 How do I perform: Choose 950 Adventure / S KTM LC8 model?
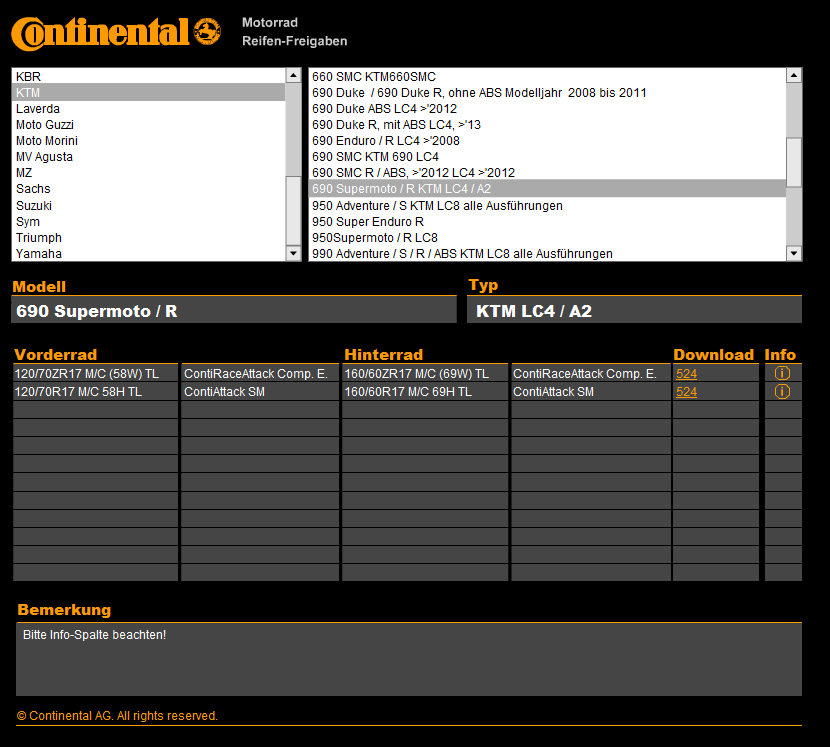(x=547, y=205)
